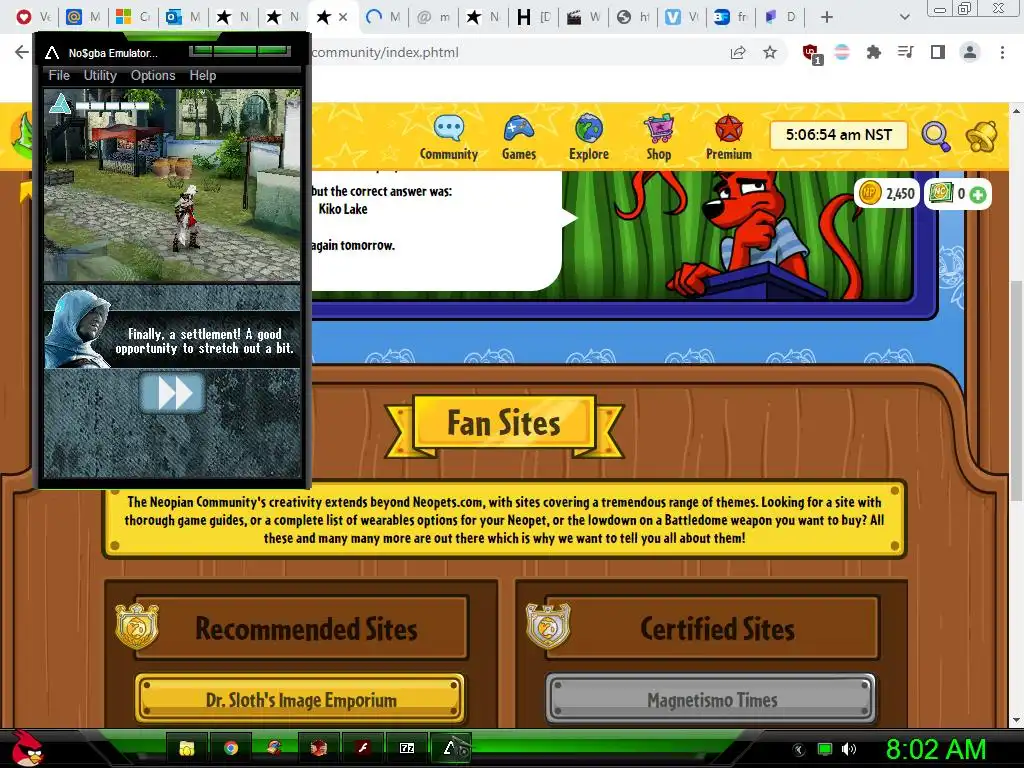Viewport: 1024px width, 768px height.
Task: Click the NST clock display
Action: (x=839, y=135)
